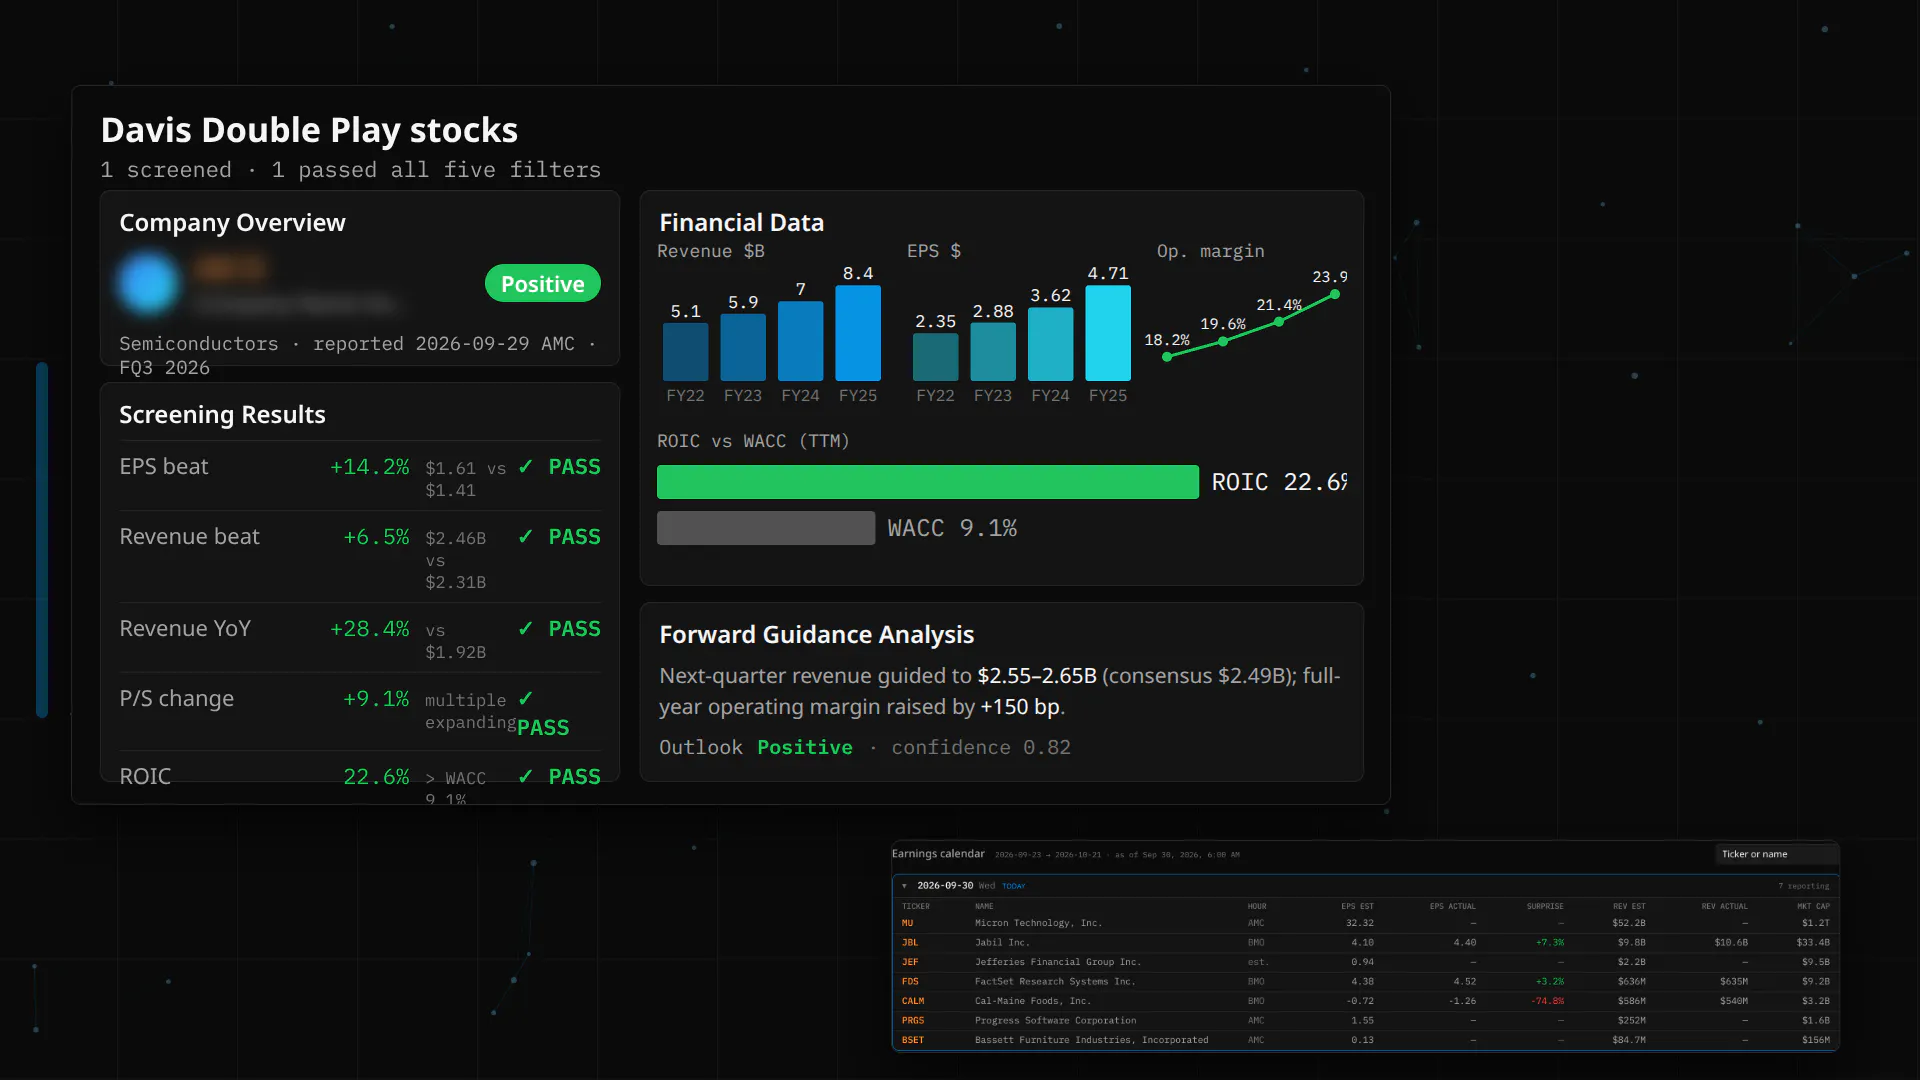Click the Davis Double Play stocks heading
This screenshot has height=1080, width=1920.
(x=309, y=130)
